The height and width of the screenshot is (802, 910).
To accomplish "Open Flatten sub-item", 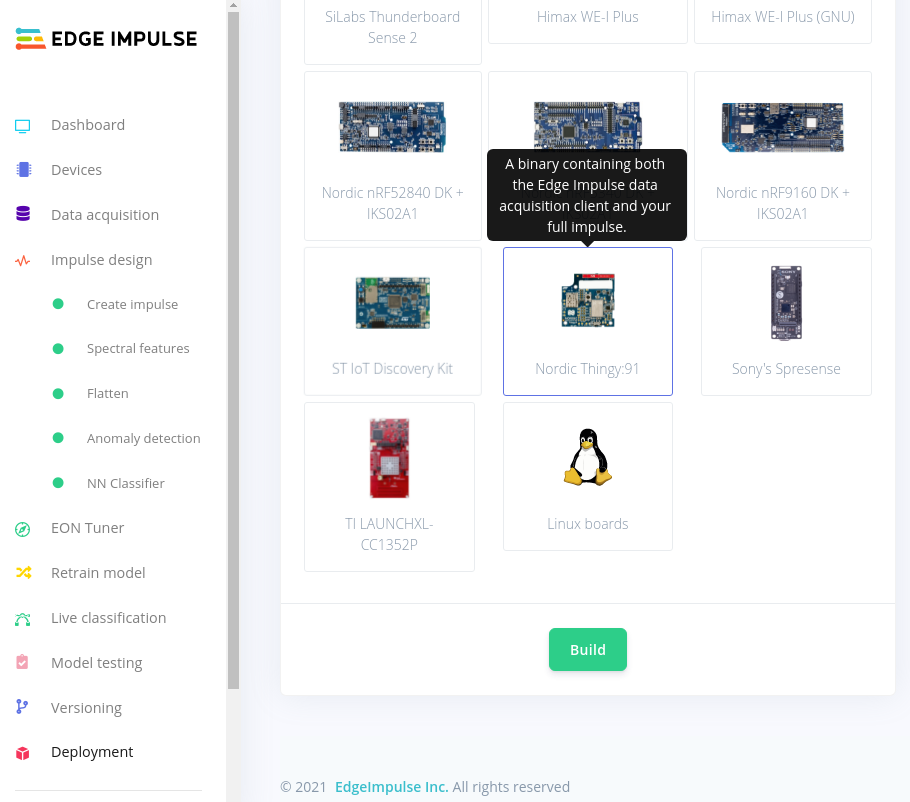I will (x=107, y=393).
